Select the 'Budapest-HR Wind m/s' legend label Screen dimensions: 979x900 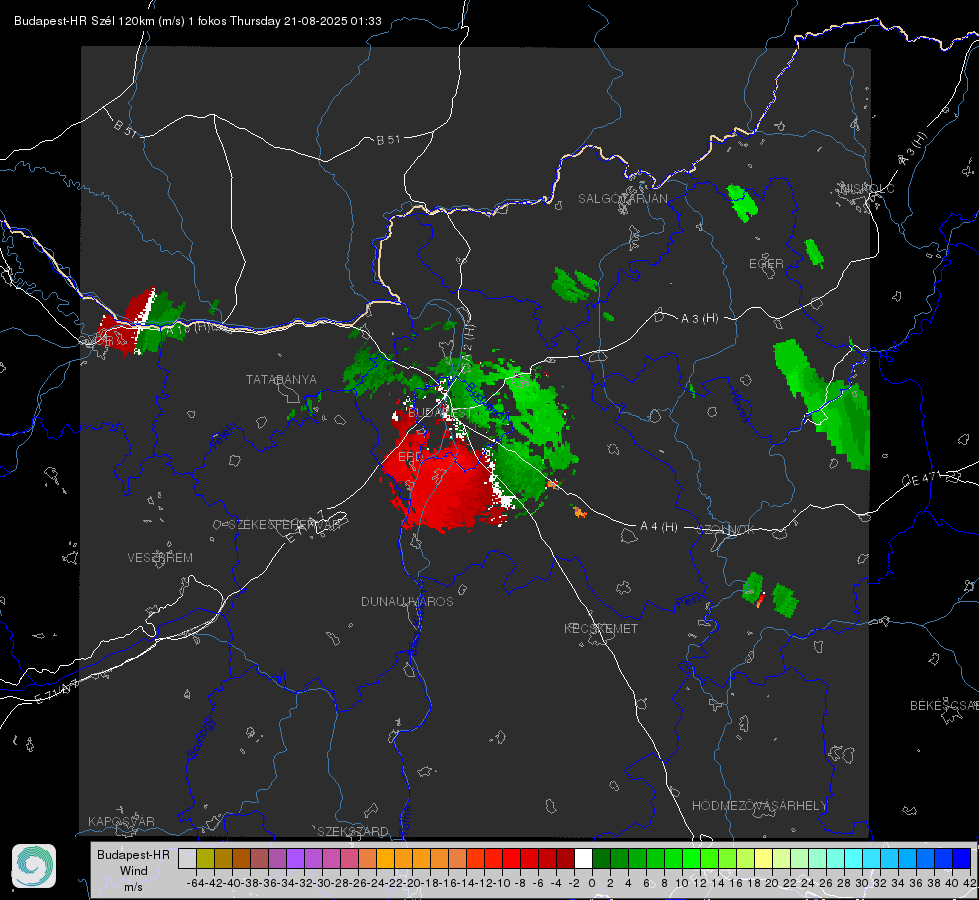[134, 871]
